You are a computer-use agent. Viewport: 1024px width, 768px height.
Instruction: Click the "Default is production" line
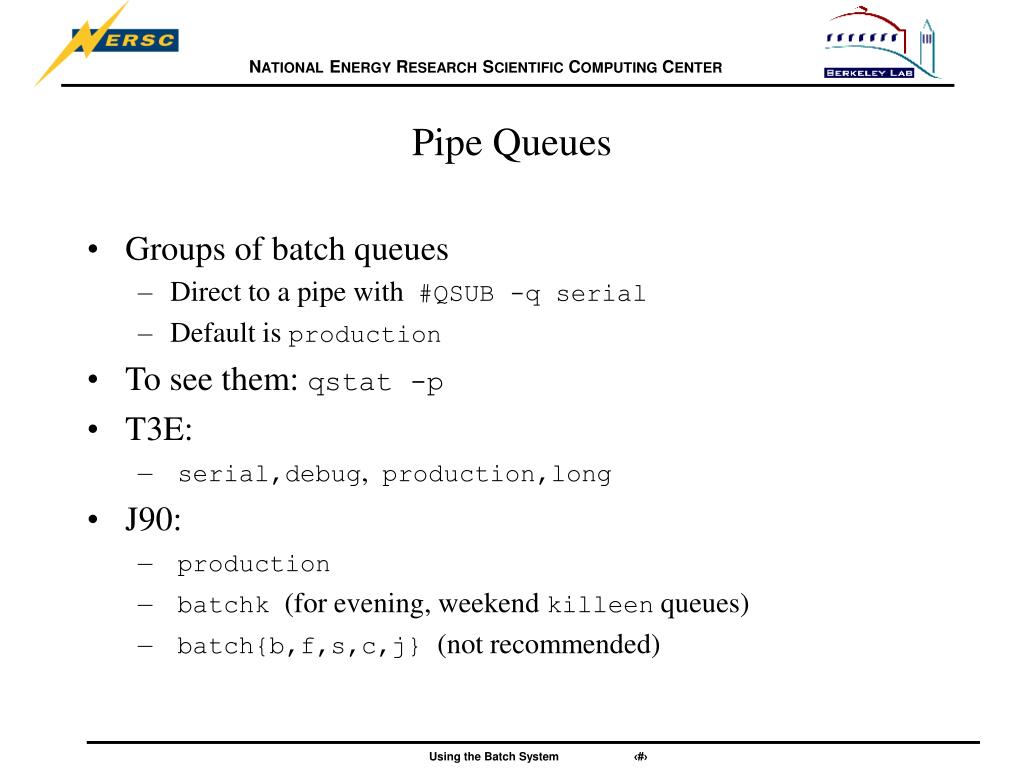(x=306, y=334)
